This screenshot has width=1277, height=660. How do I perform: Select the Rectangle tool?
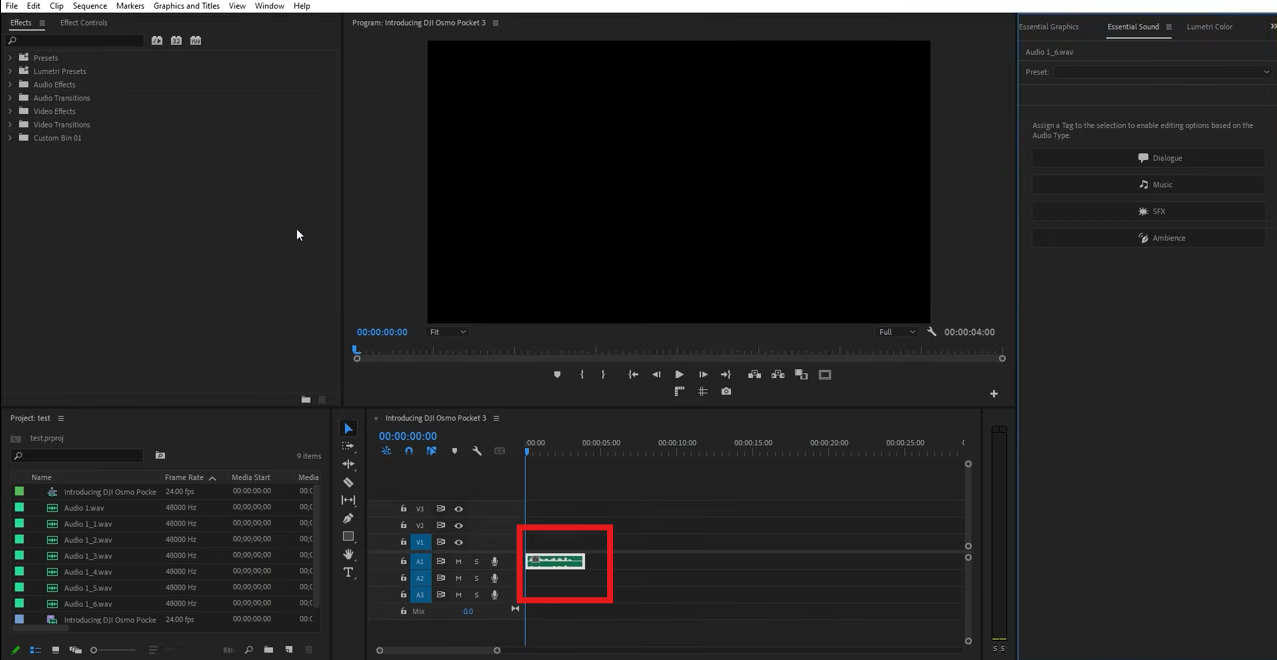[x=348, y=536]
